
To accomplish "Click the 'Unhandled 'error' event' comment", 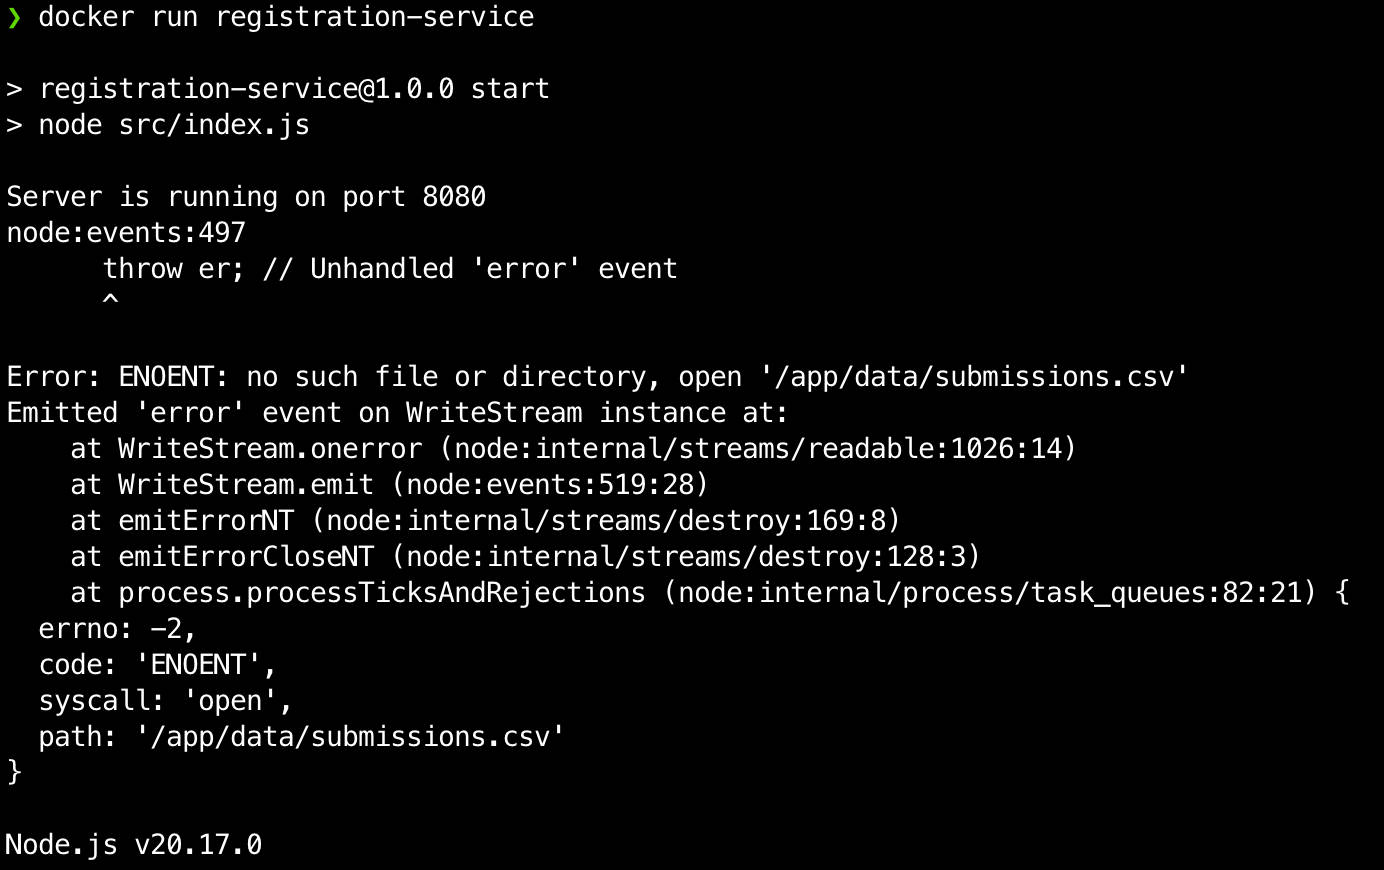I will (x=494, y=269).
